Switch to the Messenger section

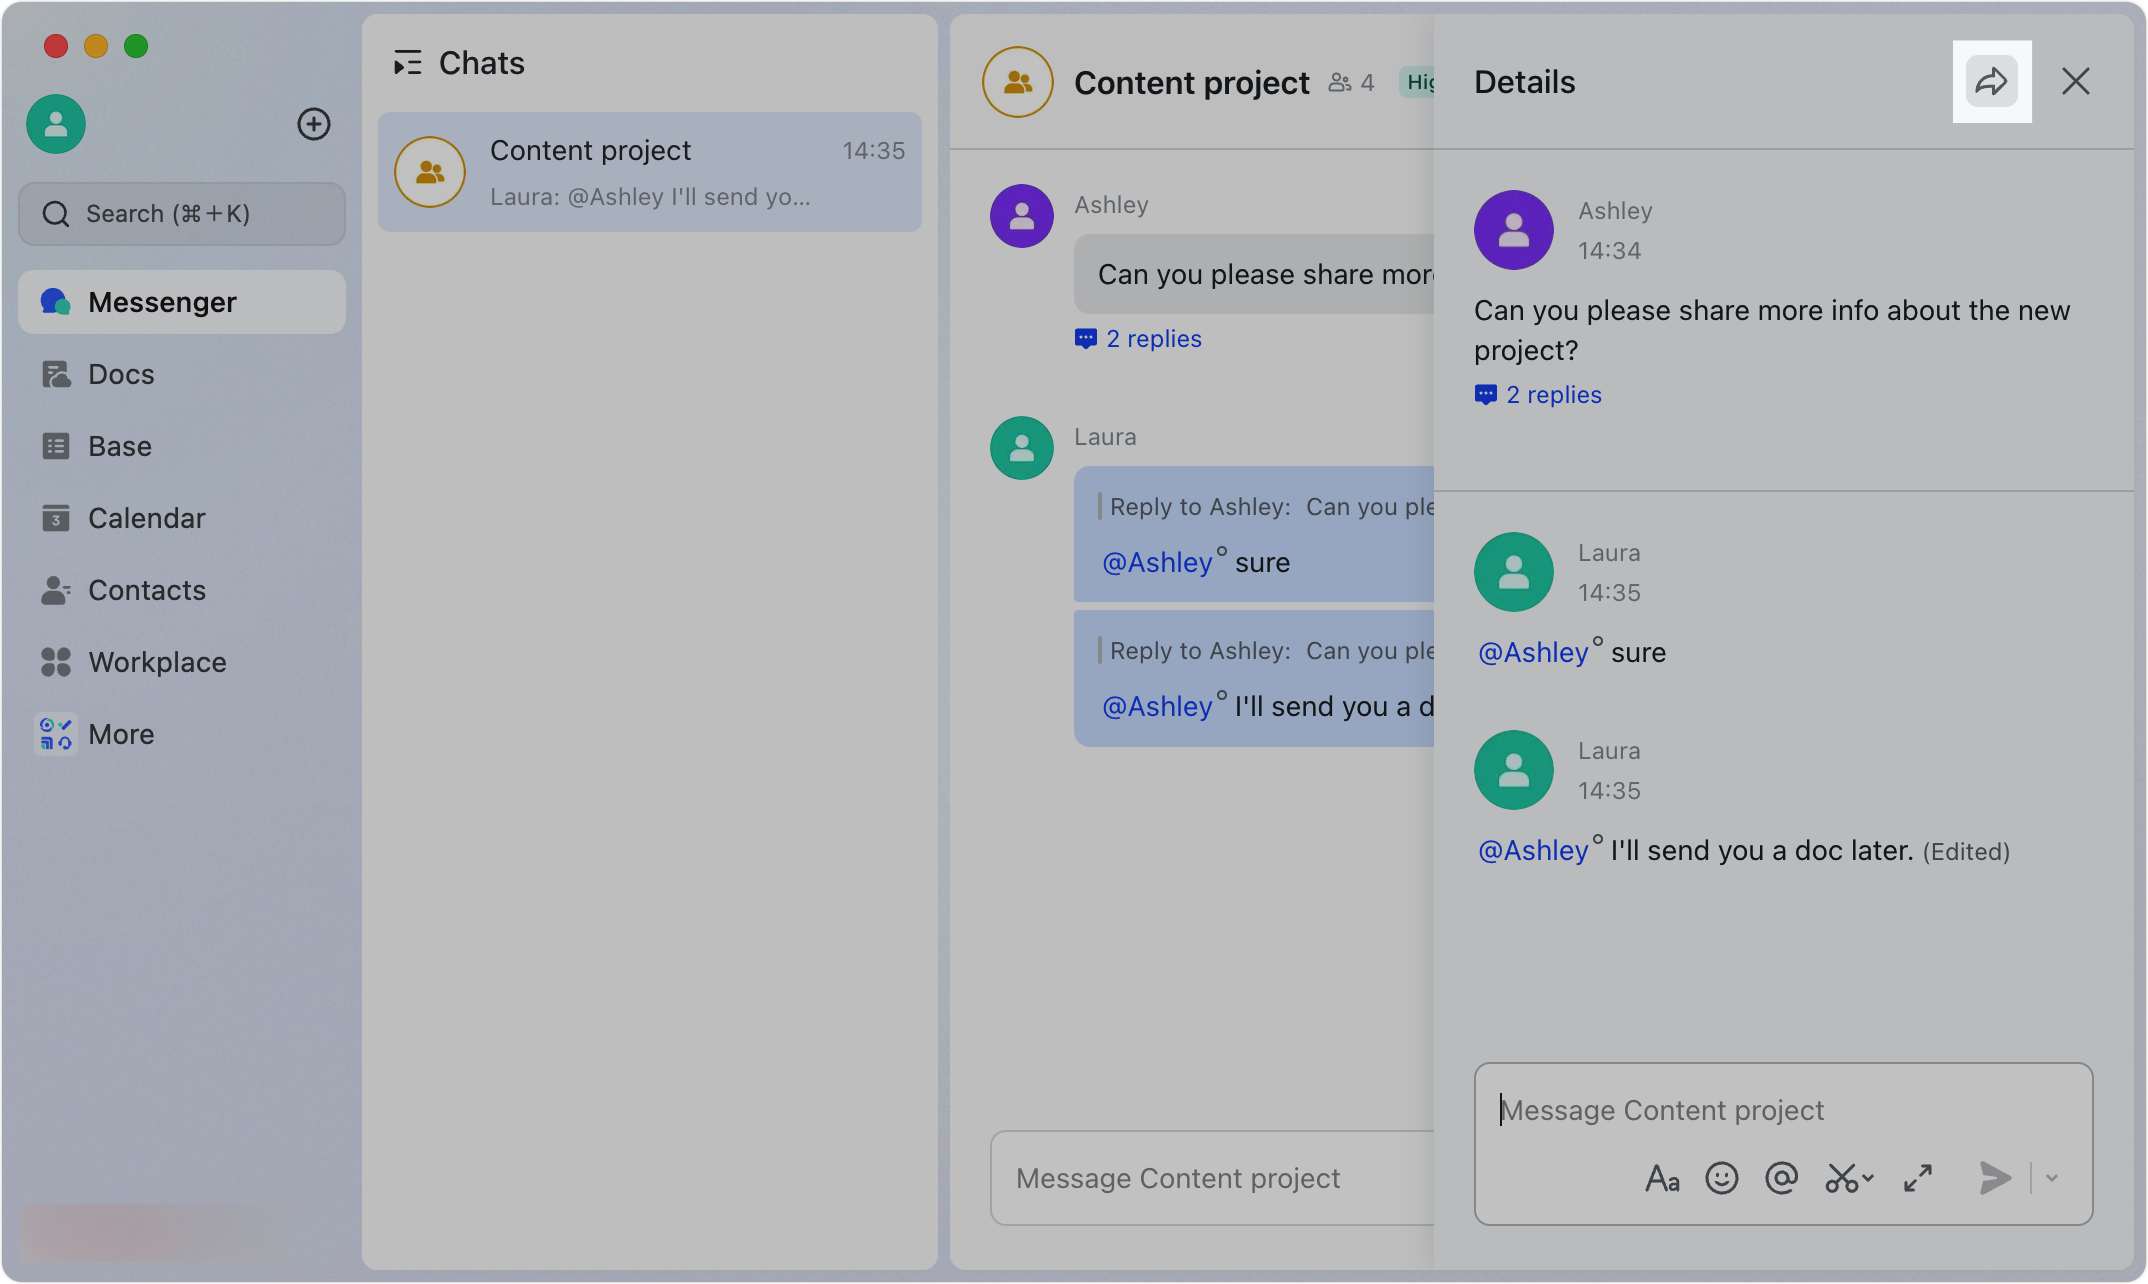pyautogui.click(x=163, y=301)
